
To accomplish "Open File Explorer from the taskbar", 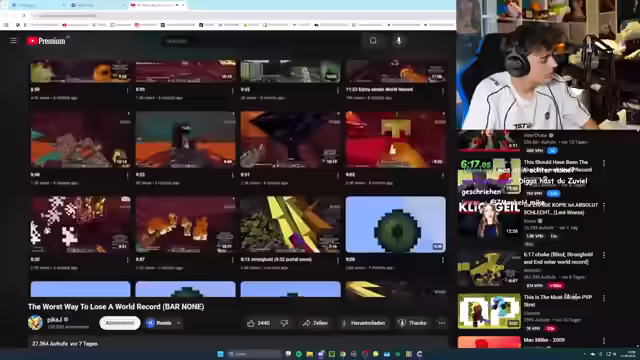I will (x=310, y=354).
